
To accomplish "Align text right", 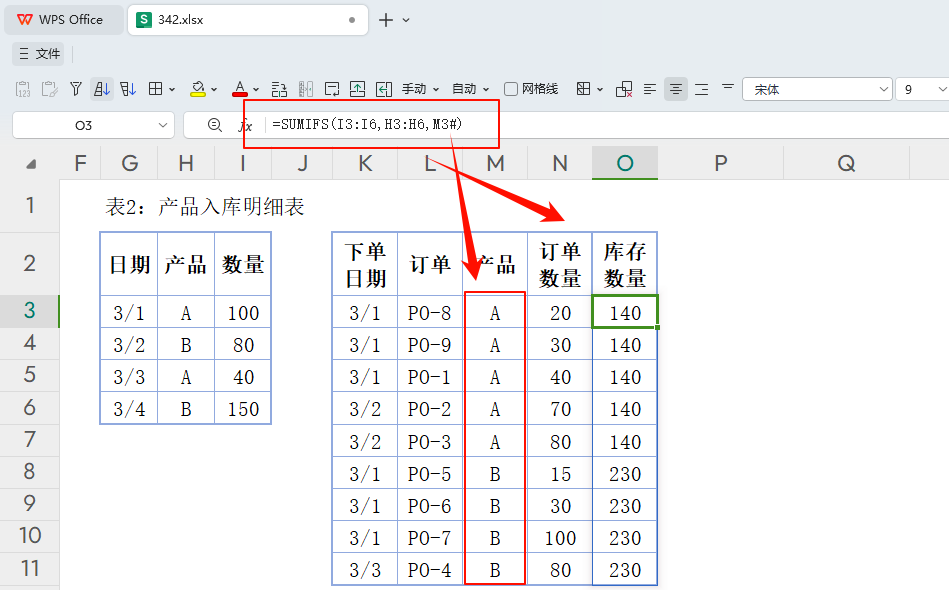I will pos(702,90).
